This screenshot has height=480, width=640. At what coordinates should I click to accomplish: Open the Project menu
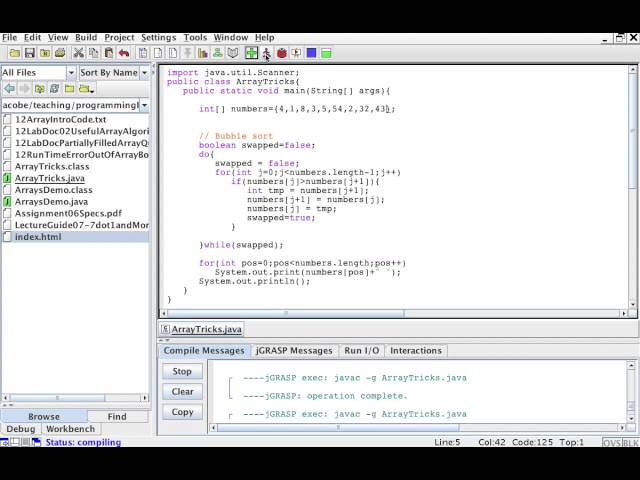click(x=119, y=38)
